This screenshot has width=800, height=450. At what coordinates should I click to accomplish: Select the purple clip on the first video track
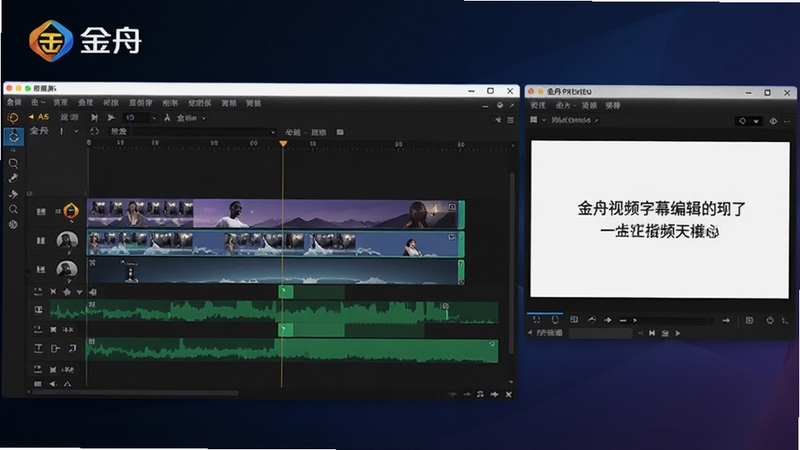[x=276, y=214]
